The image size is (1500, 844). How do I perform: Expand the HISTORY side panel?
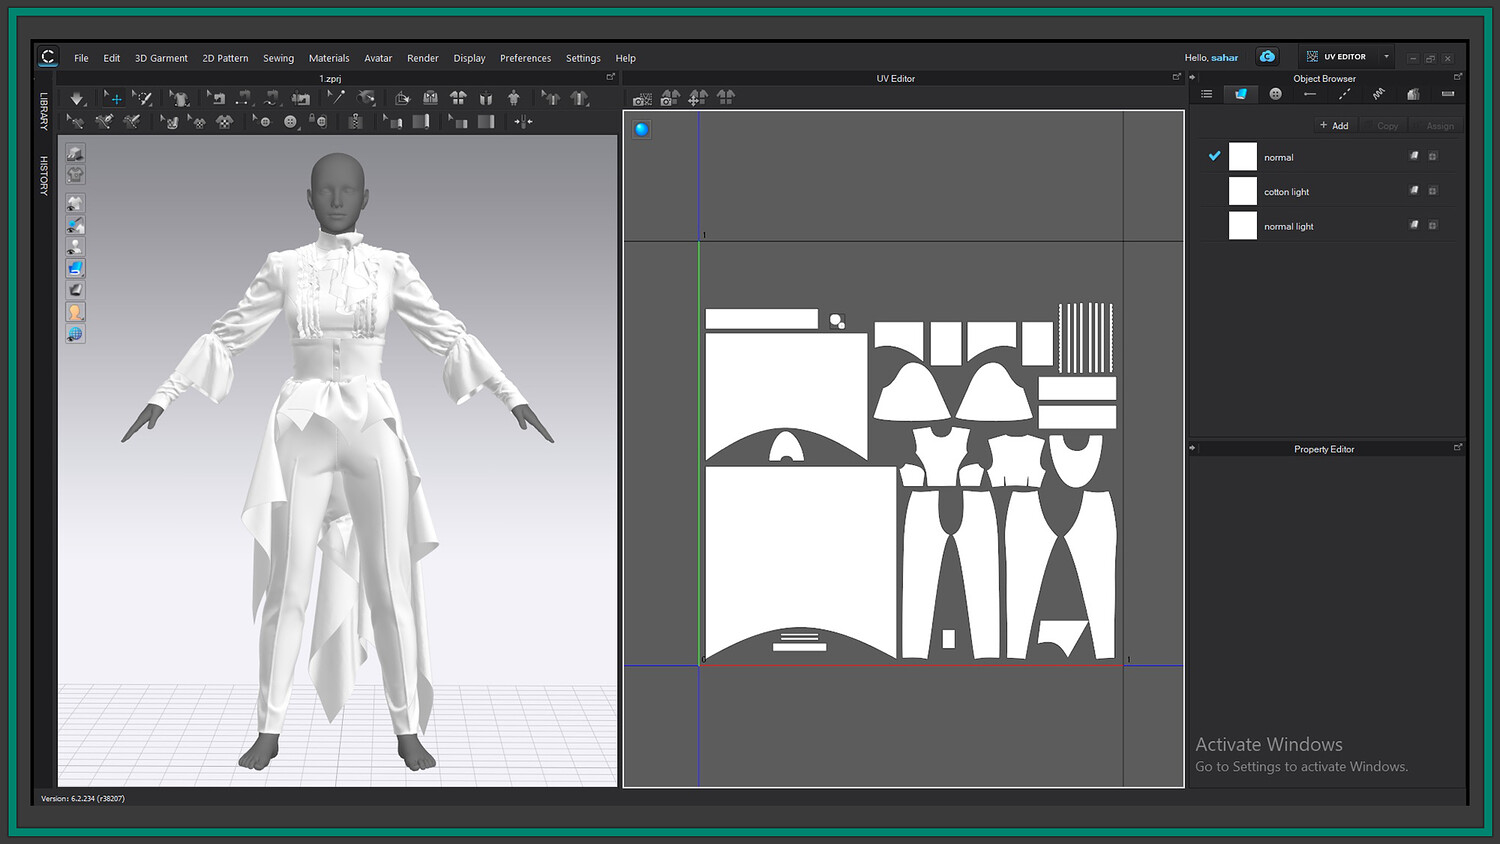[44, 175]
